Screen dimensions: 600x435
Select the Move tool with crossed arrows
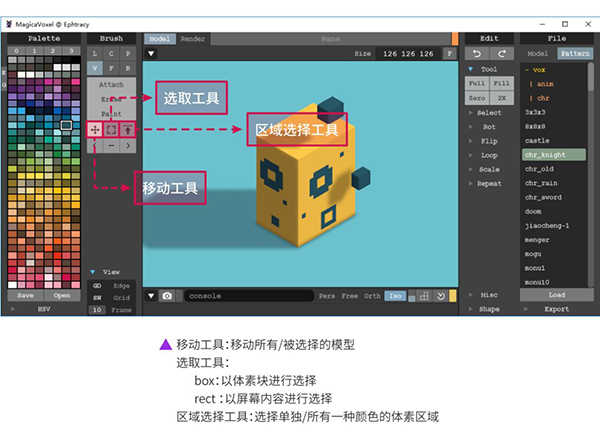95,130
